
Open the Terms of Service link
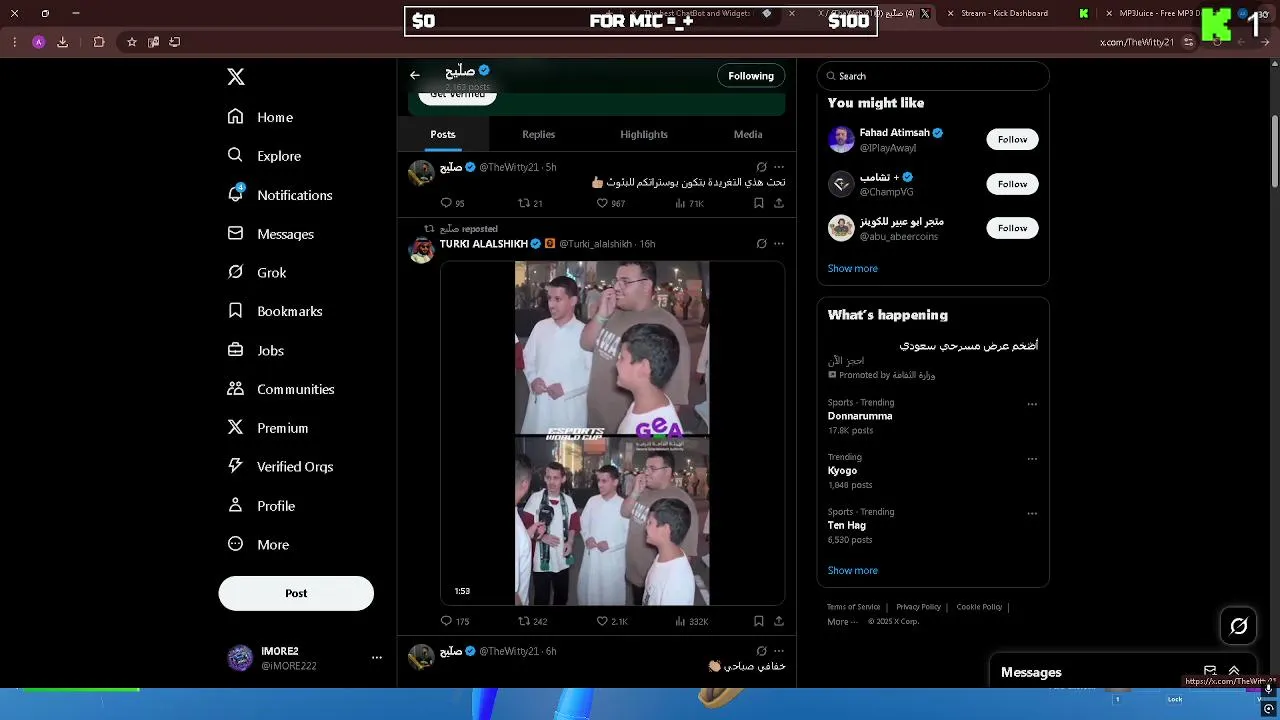(853, 607)
